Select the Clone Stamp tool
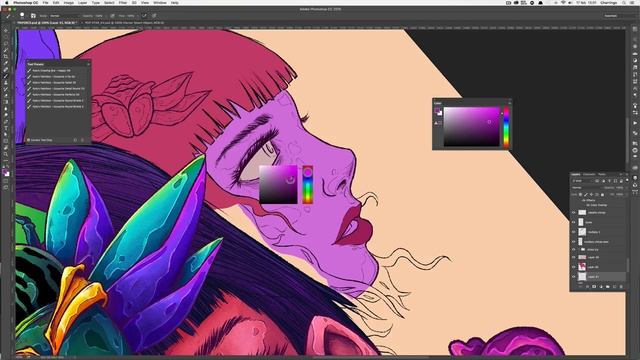 pos(6,82)
